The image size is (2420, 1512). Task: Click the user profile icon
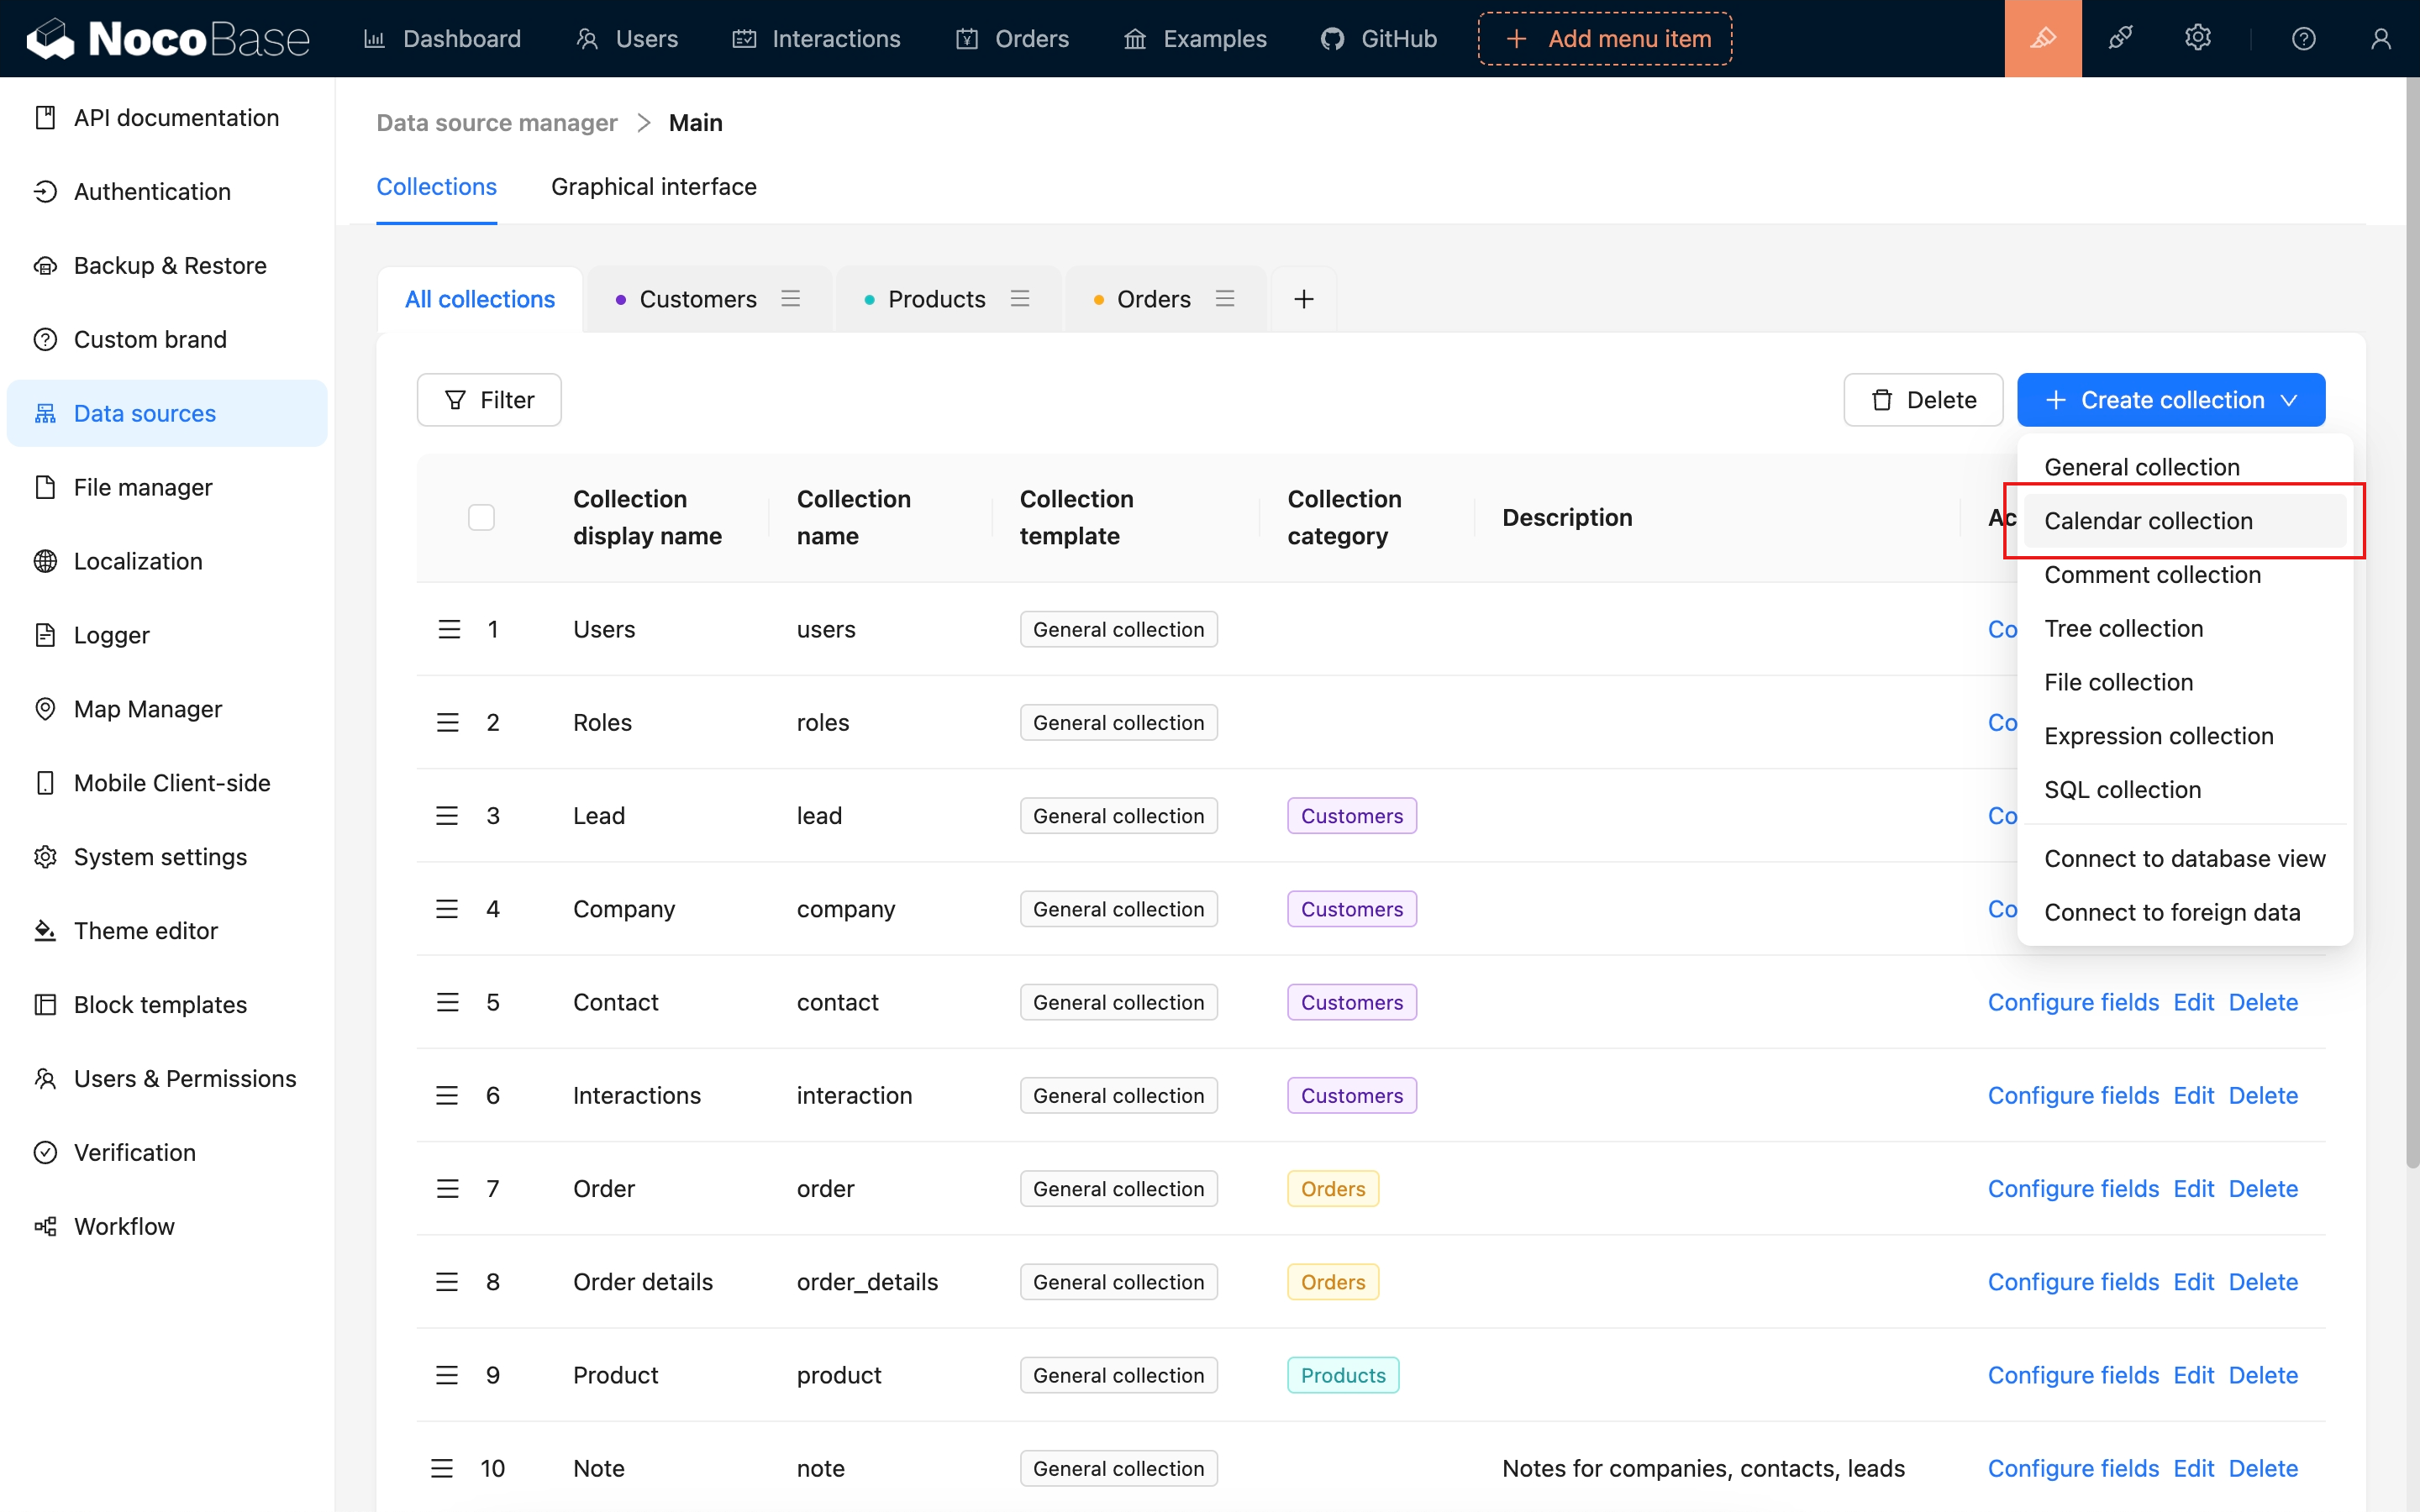click(x=2380, y=39)
